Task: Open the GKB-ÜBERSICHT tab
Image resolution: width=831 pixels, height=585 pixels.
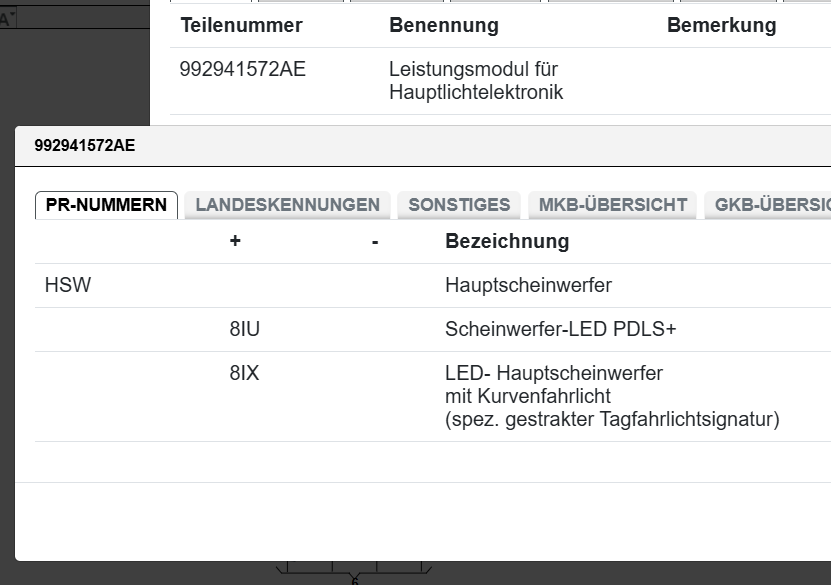Action: (770, 204)
